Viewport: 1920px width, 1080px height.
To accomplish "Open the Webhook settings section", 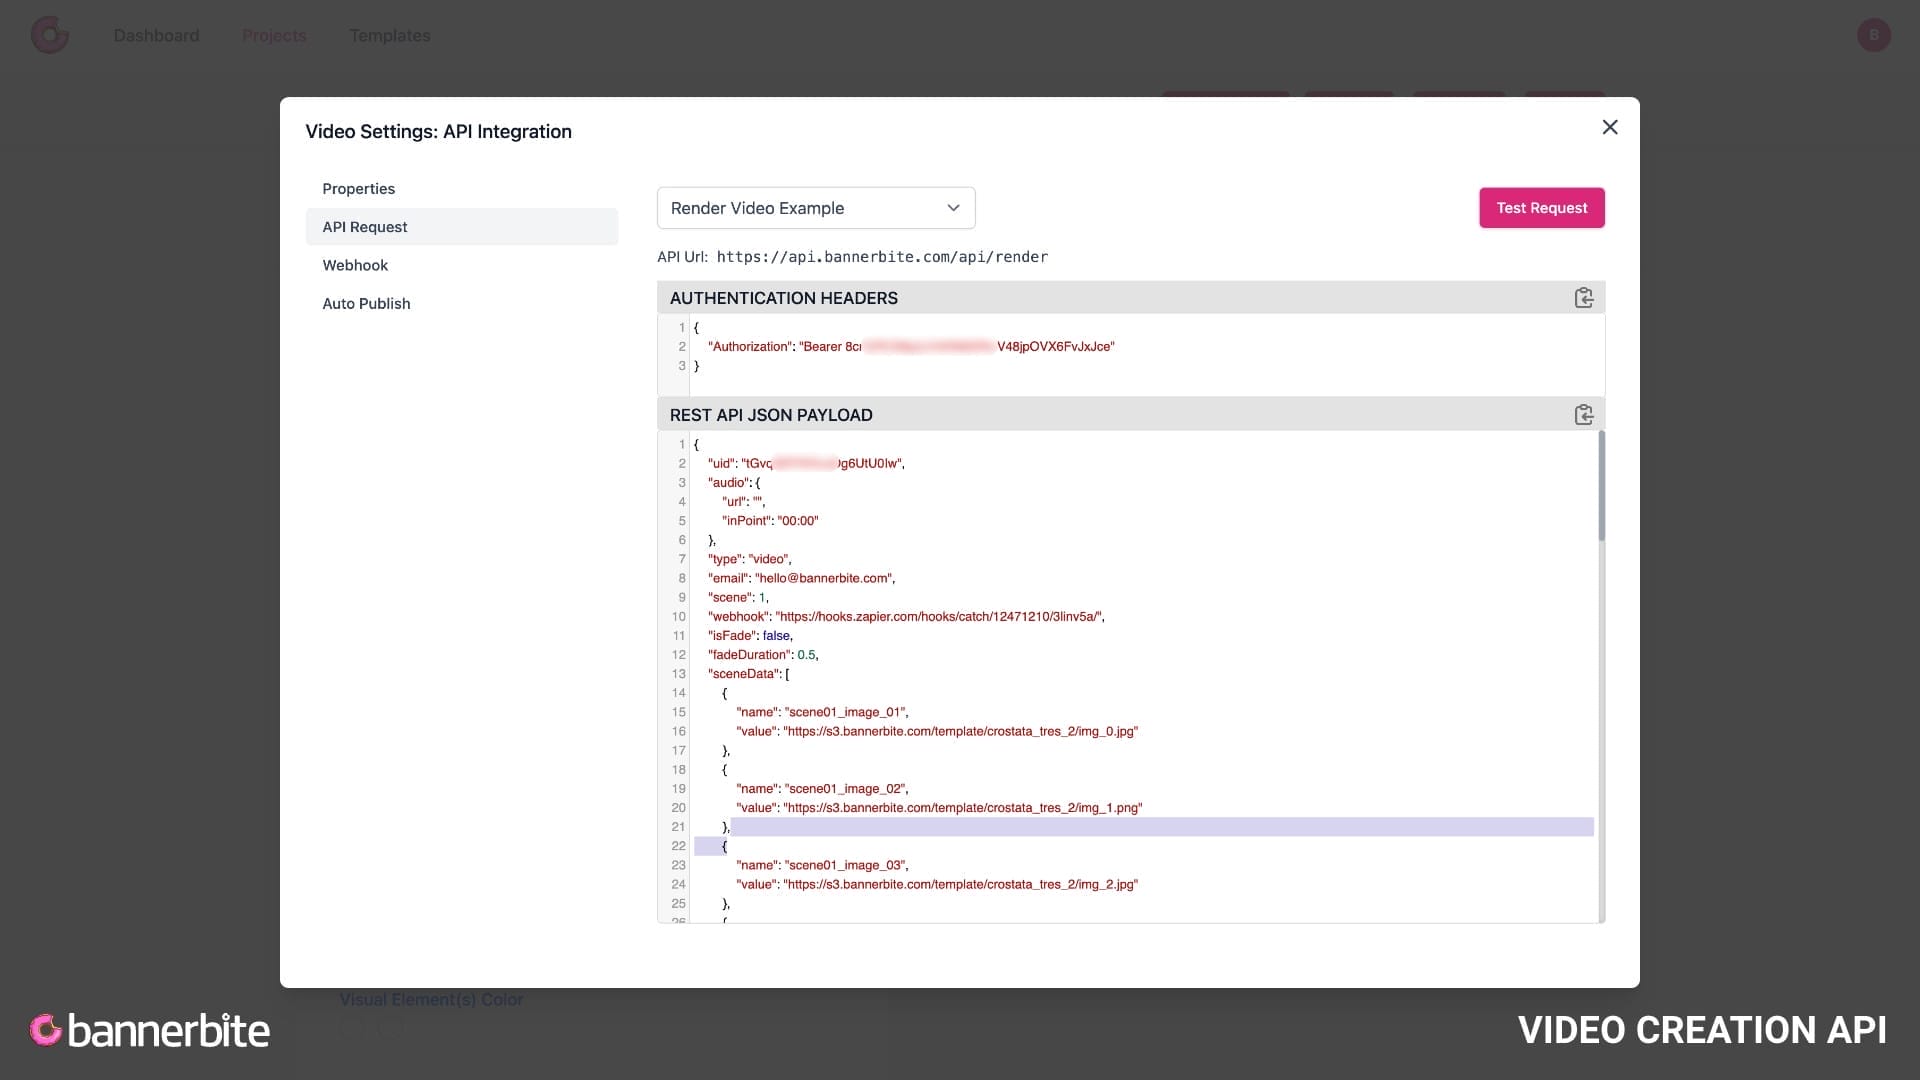I will 355,265.
